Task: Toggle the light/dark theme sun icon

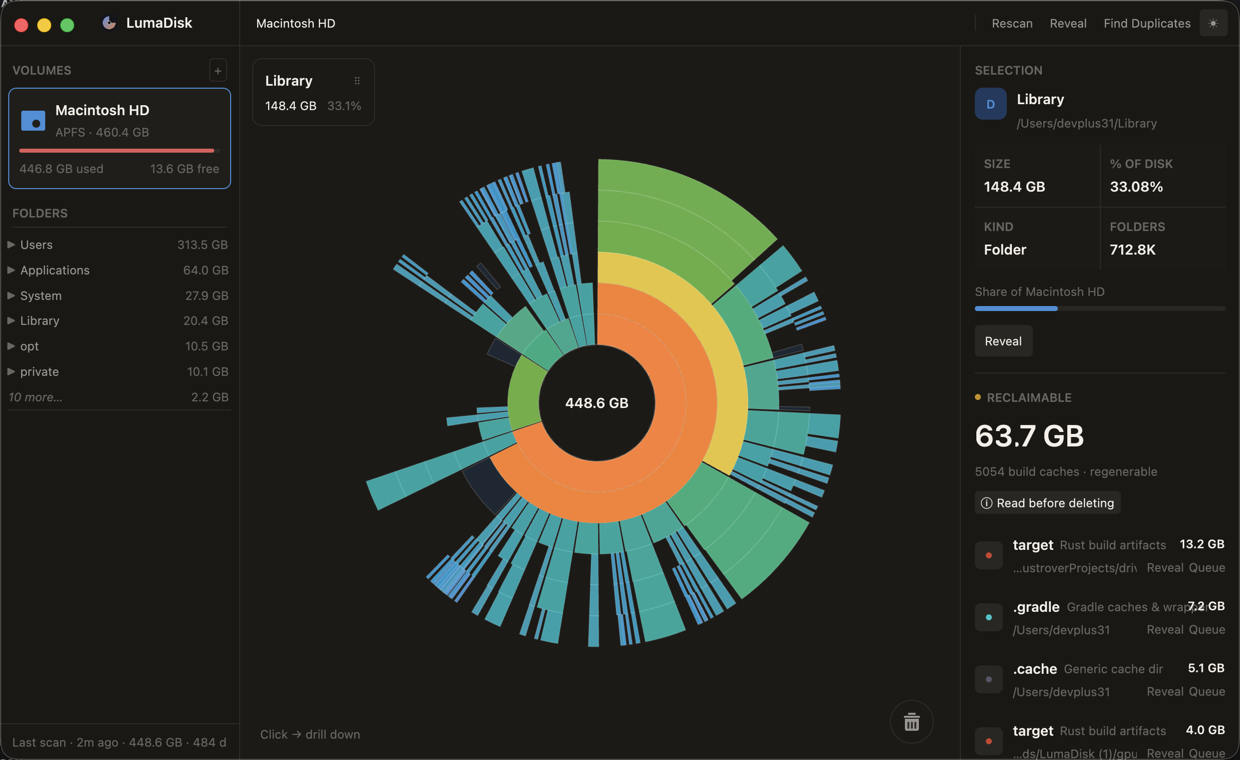Action: tap(1213, 23)
